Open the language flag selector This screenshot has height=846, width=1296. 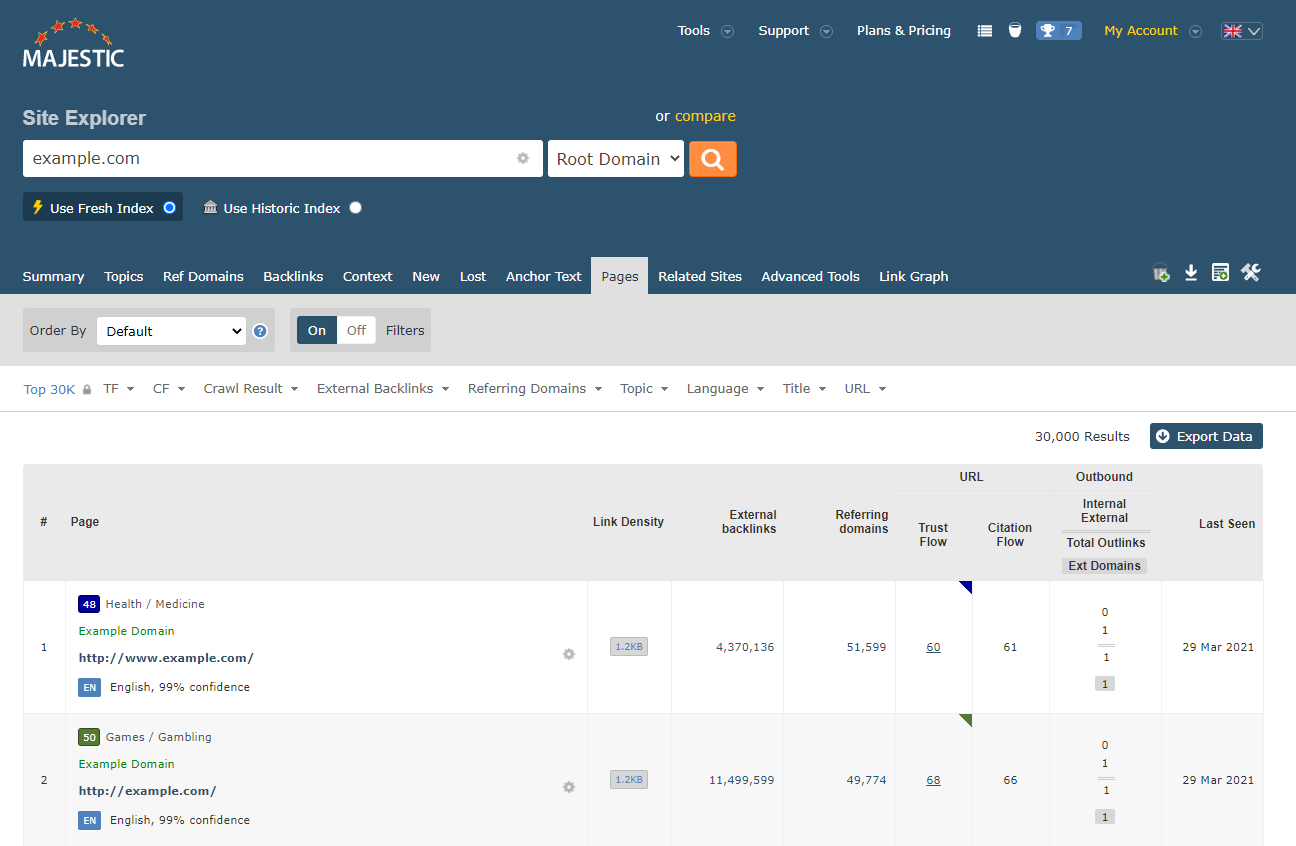point(1241,31)
